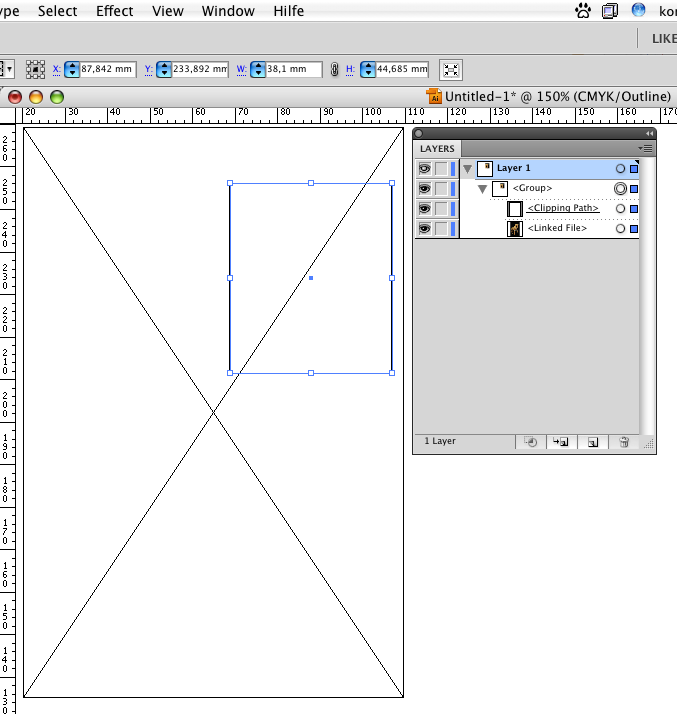Delete selection using the trash icon

tap(624, 441)
